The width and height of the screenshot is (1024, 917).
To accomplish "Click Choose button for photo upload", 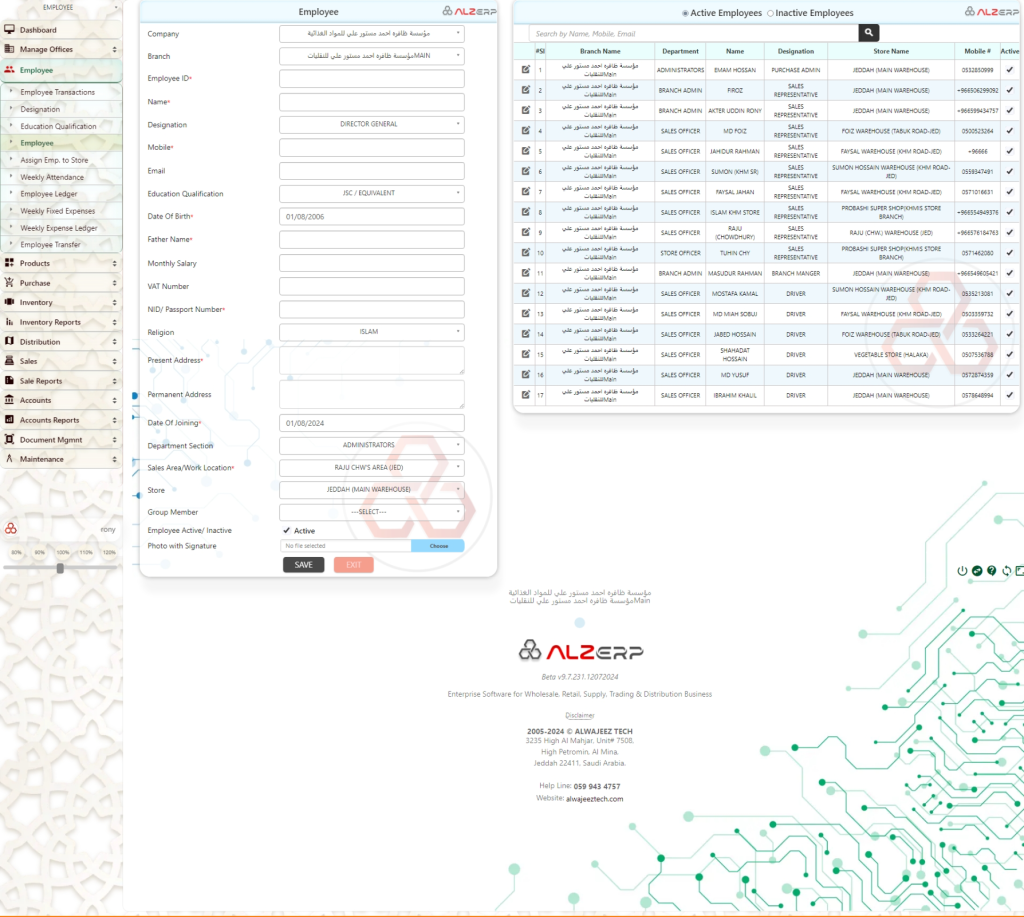I will click(x=438, y=546).
